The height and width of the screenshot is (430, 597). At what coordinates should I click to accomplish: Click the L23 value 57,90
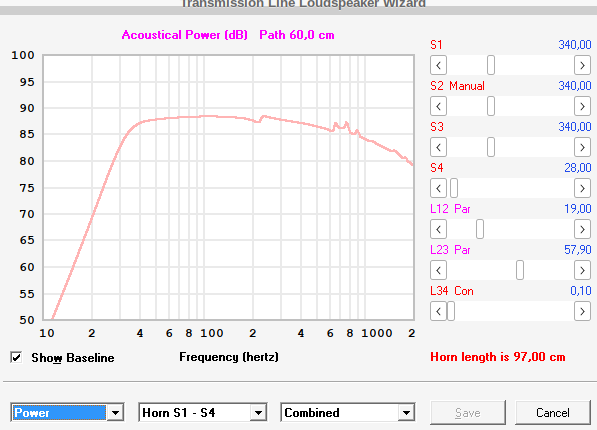click(578, 250)
